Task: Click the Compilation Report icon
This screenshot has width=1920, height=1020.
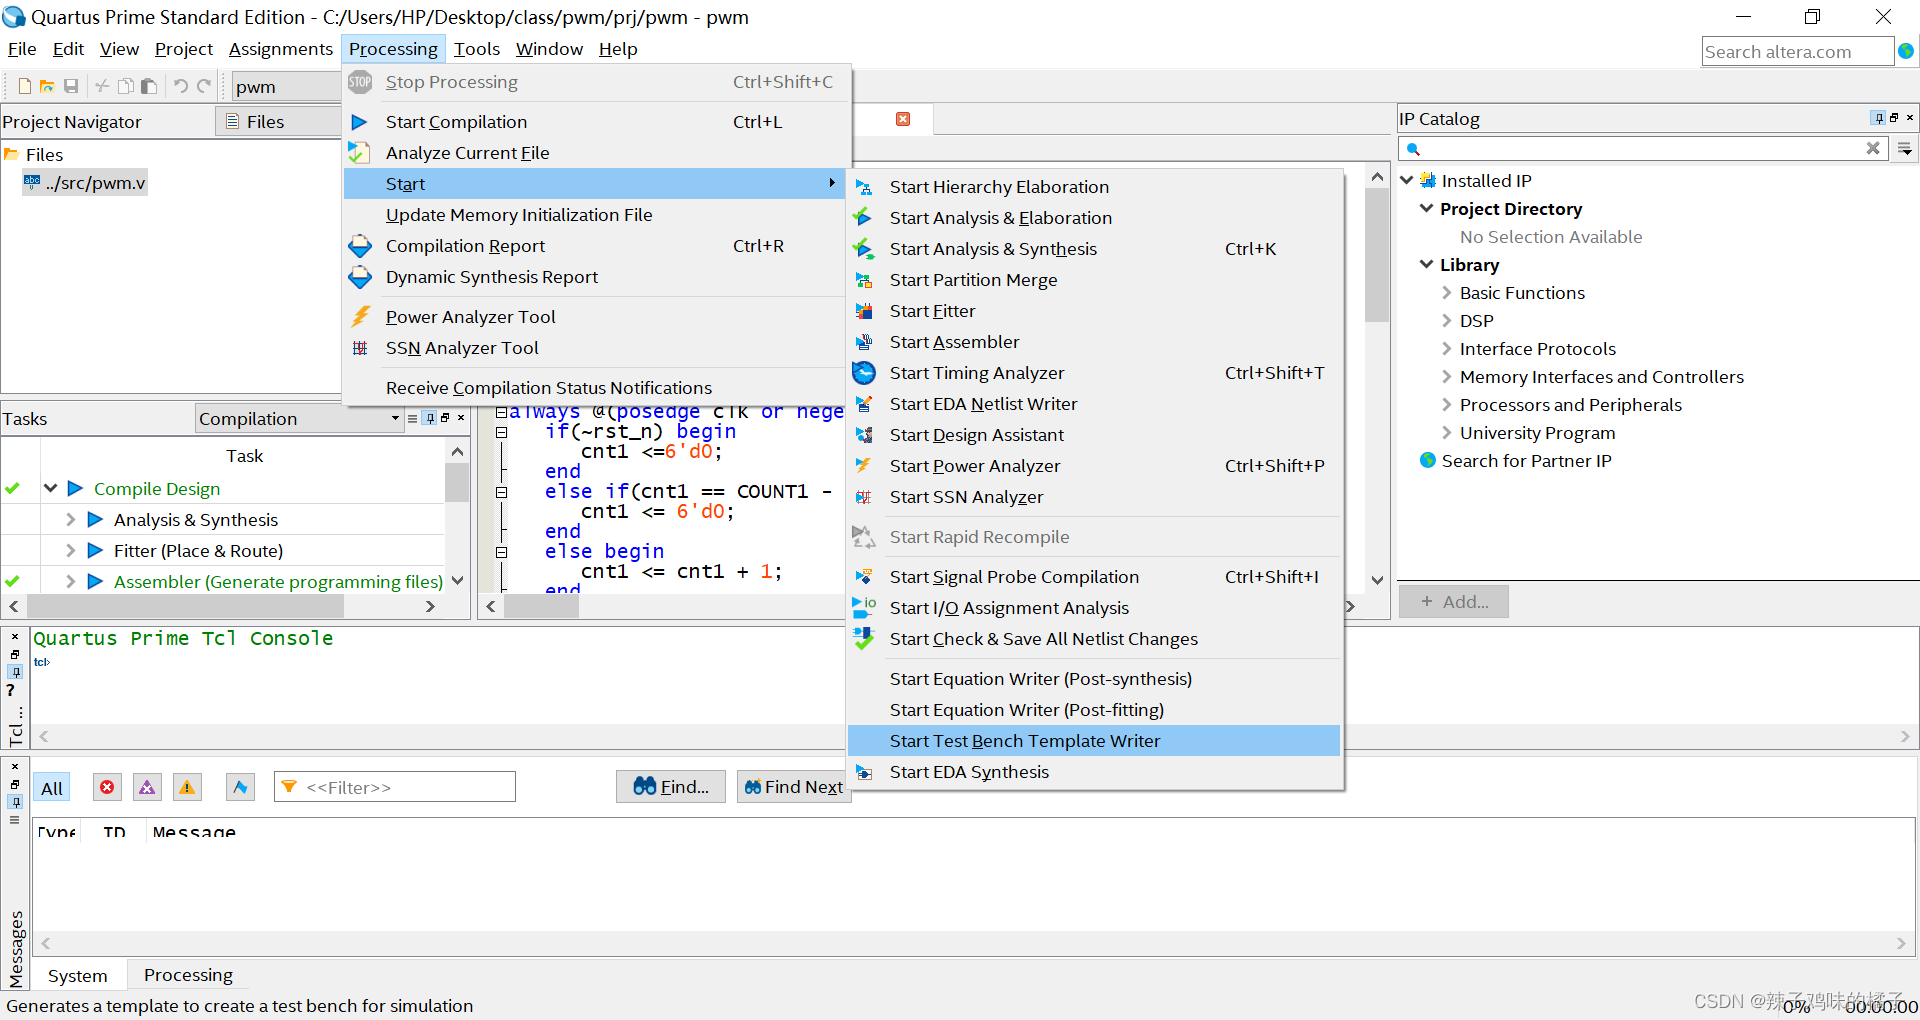Action: click(361, 246)
